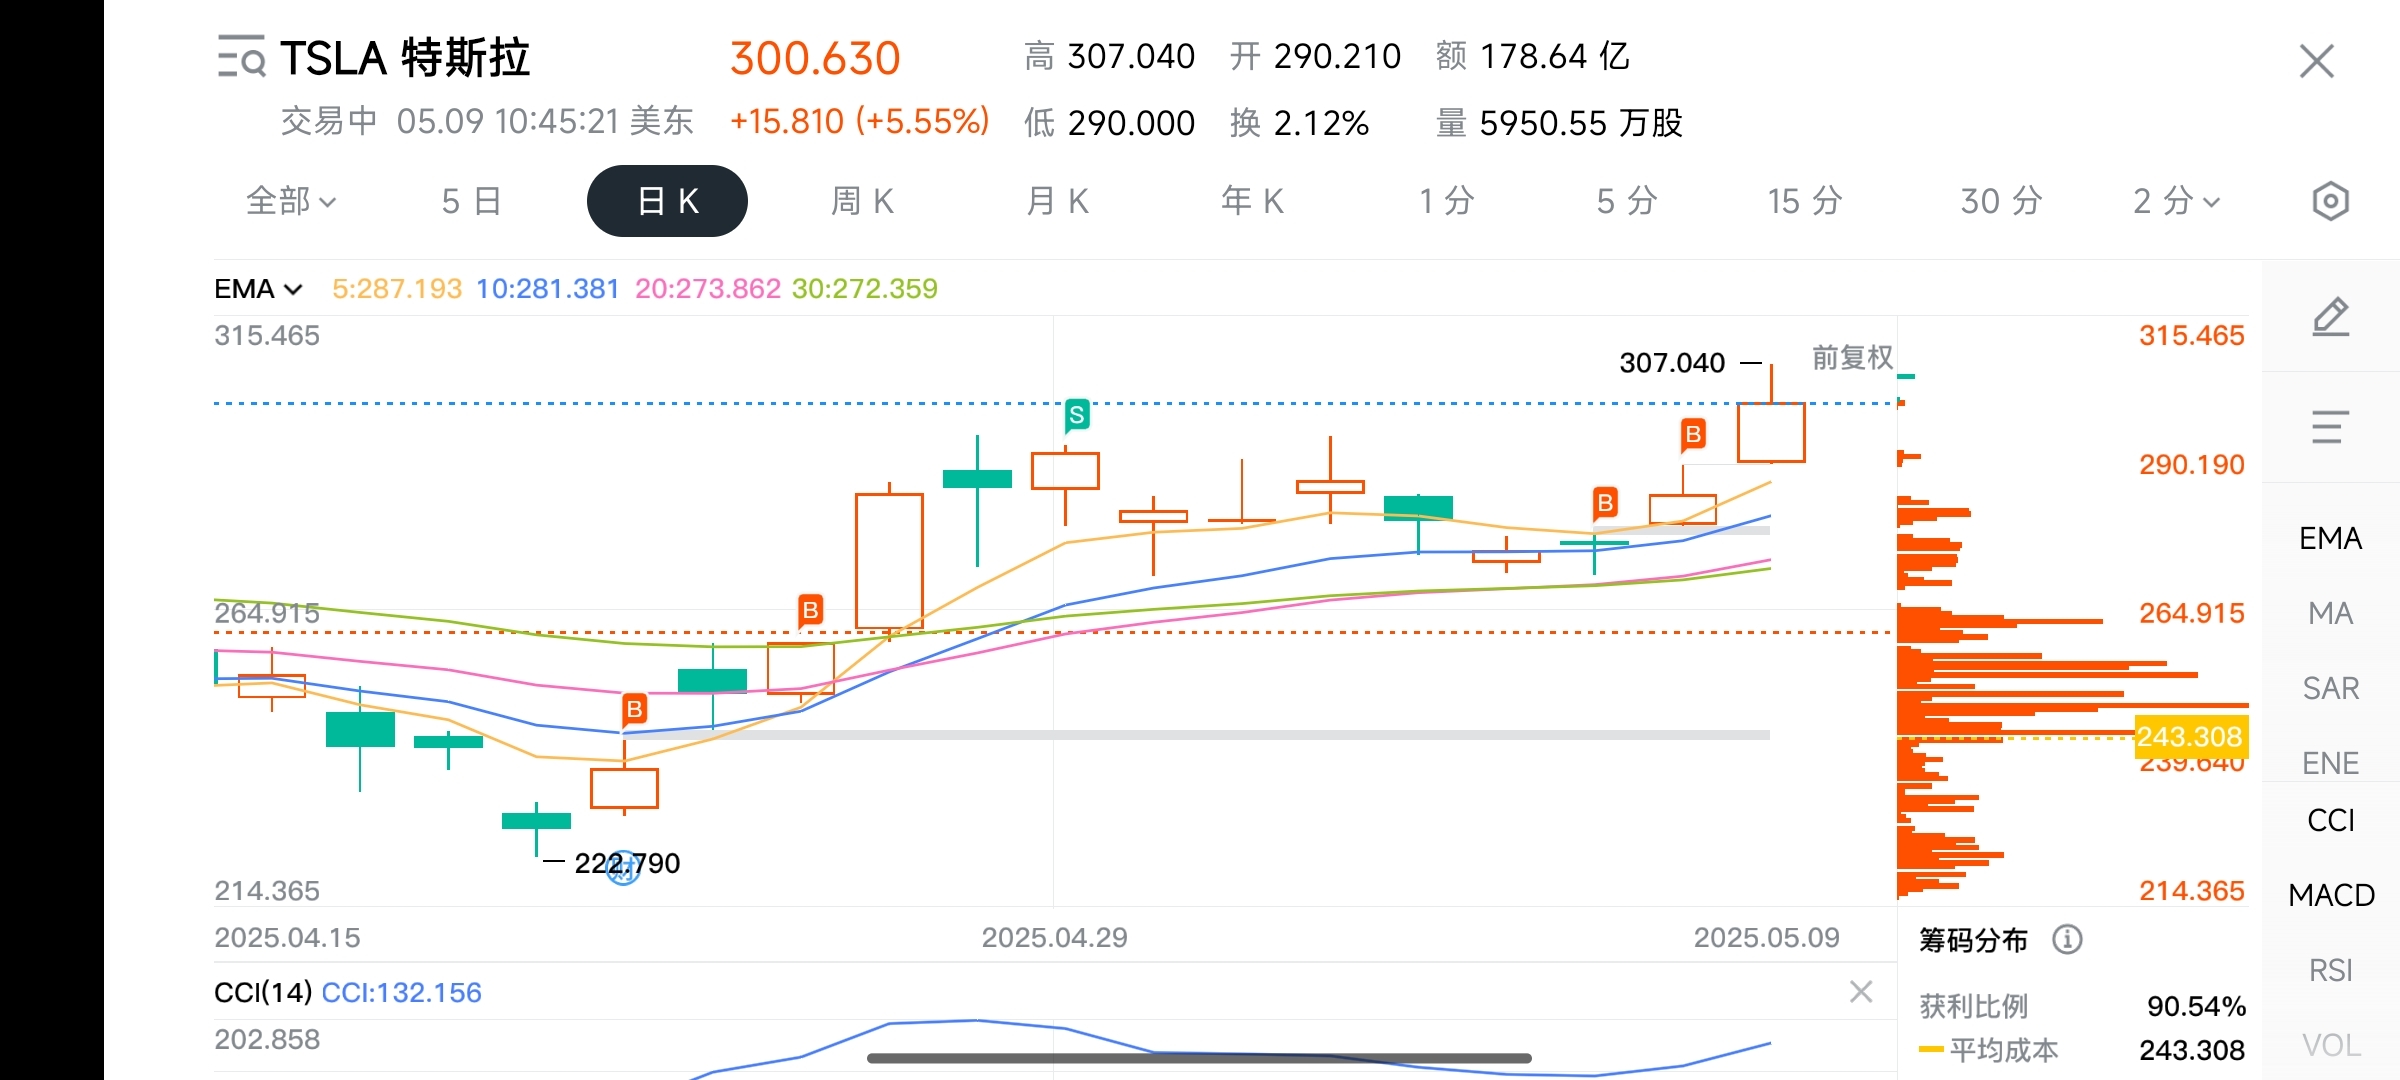Click the gray horizontal chart scrollbar
The height and width of the screenshot is (1080, 2400).
pos(1199,1057)
